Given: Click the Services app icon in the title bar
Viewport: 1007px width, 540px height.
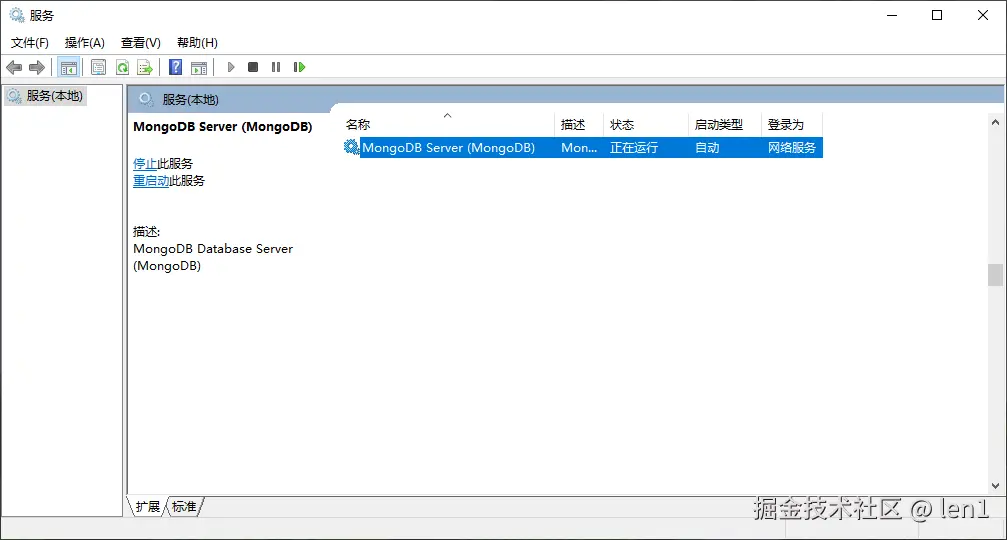Looking at the screenshot, I should point(17,15).
